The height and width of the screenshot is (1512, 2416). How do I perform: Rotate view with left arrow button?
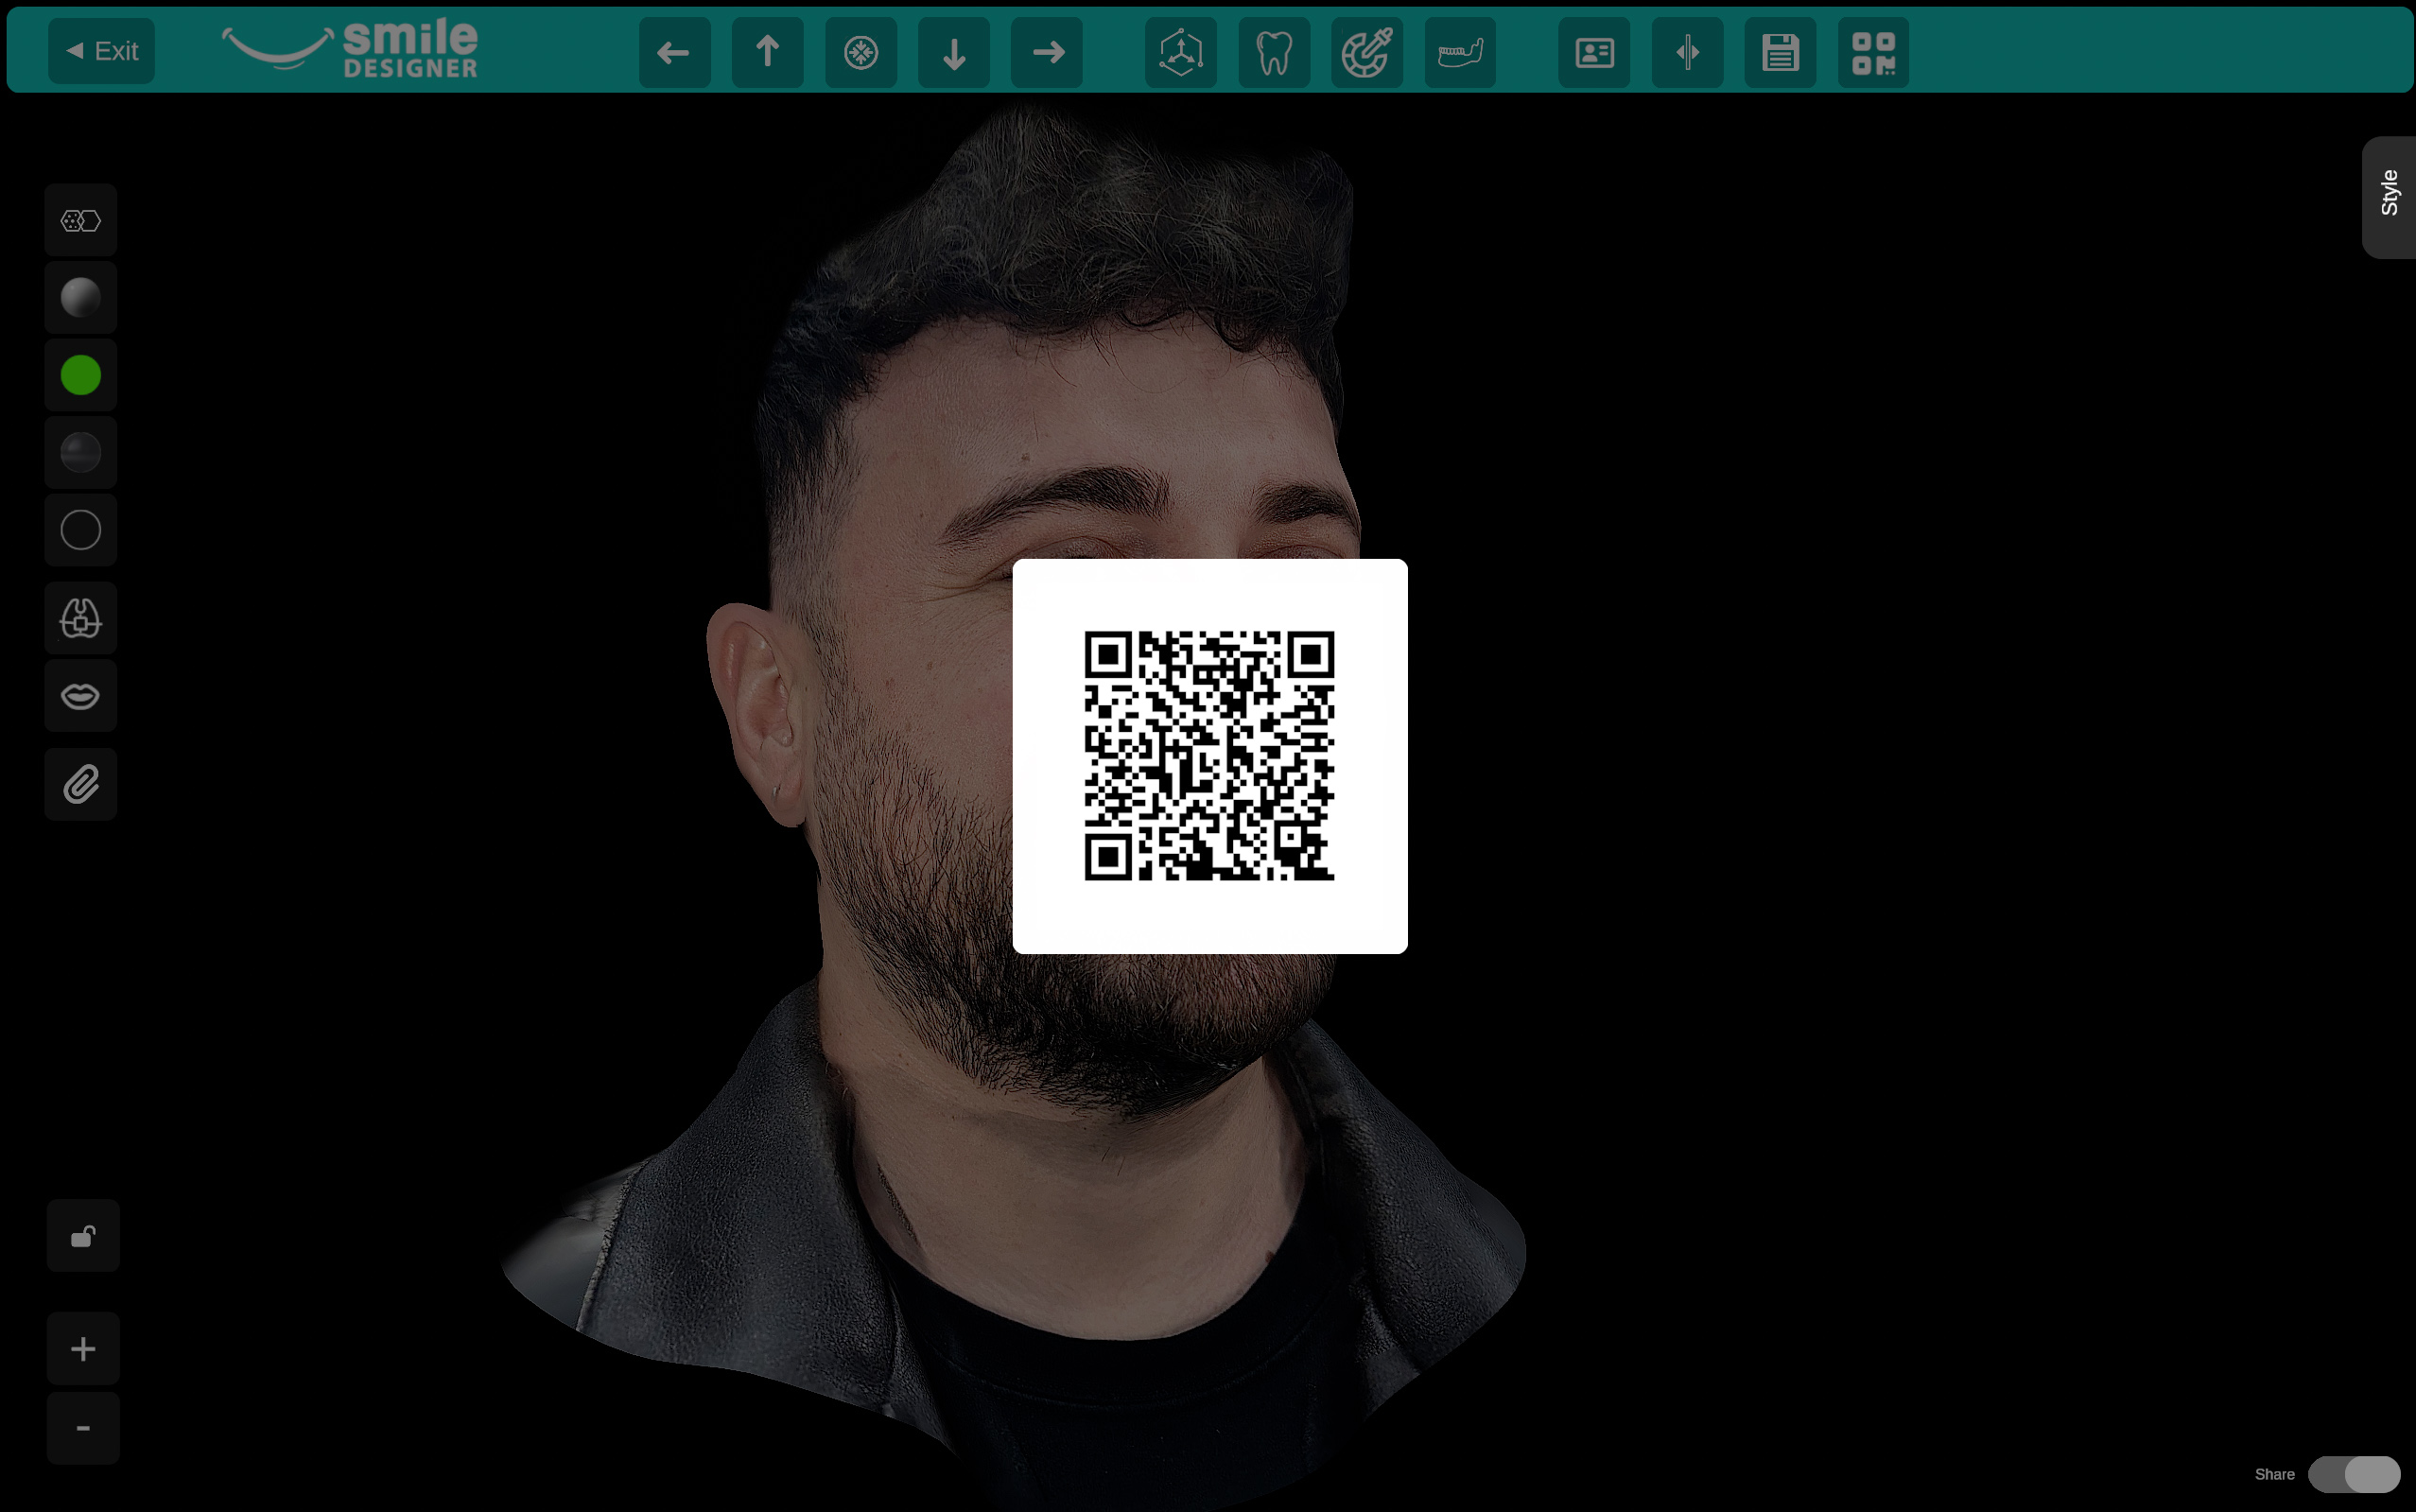[x=674, y=52]
